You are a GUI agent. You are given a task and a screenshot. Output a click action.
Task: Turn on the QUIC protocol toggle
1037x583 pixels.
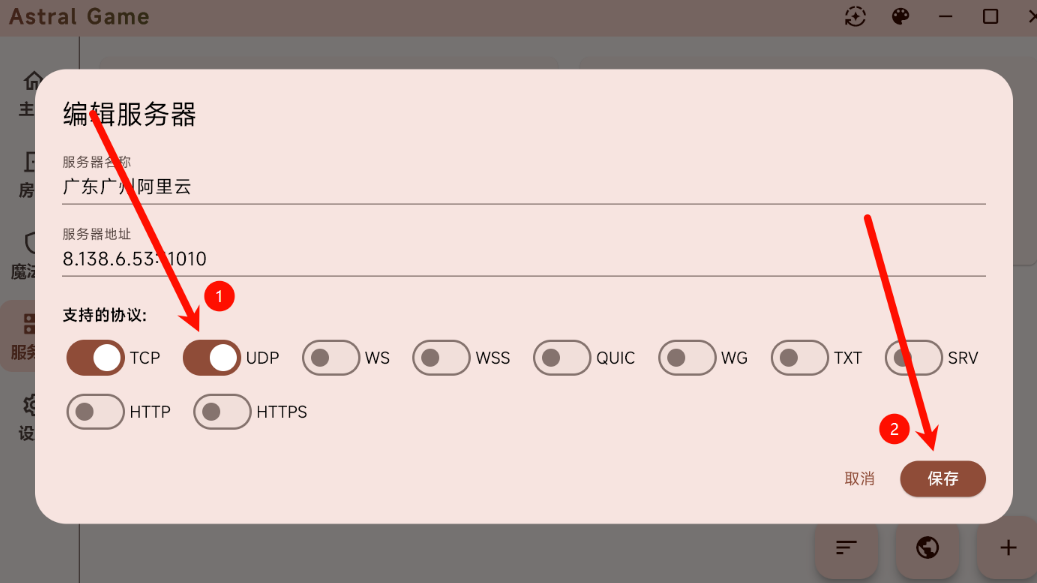coord(561,358)
